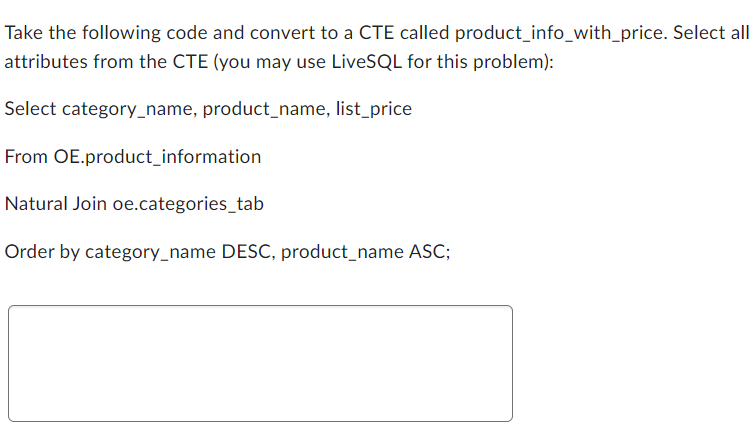Click the Order by category_name DESC line

pyautogui.click(x=228, y=252)
